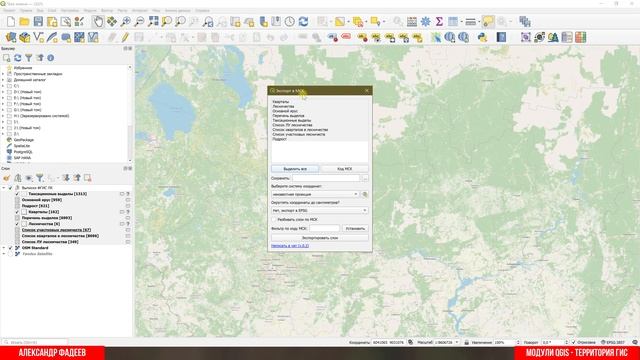Click the Выделить все button

[x=295, y=169]
